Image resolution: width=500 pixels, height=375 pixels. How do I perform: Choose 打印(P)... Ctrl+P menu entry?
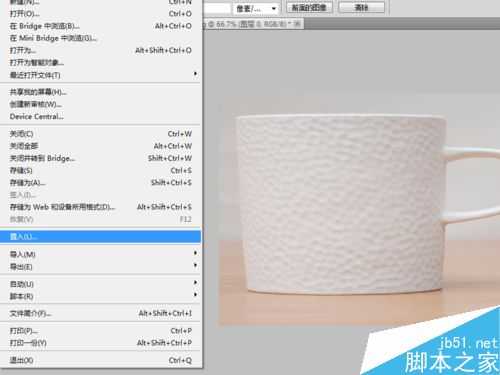coord(100,331)
